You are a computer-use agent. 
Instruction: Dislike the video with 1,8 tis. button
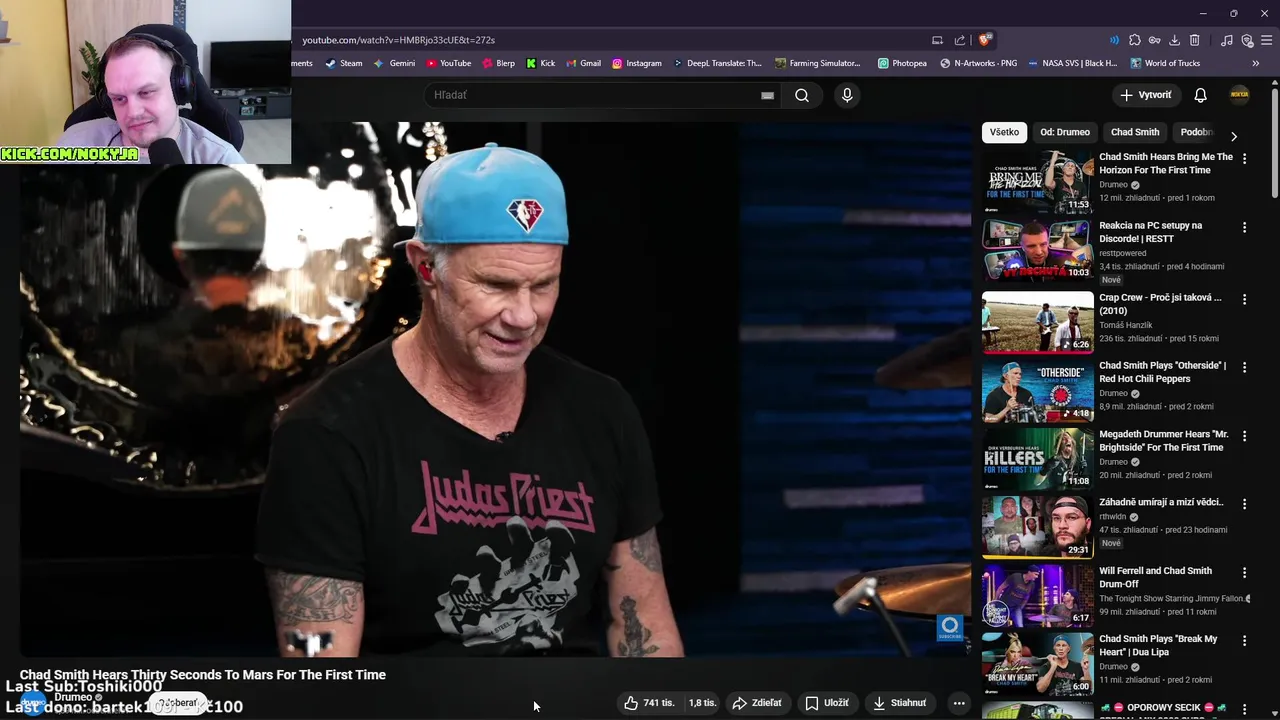[x=702, y=703]
